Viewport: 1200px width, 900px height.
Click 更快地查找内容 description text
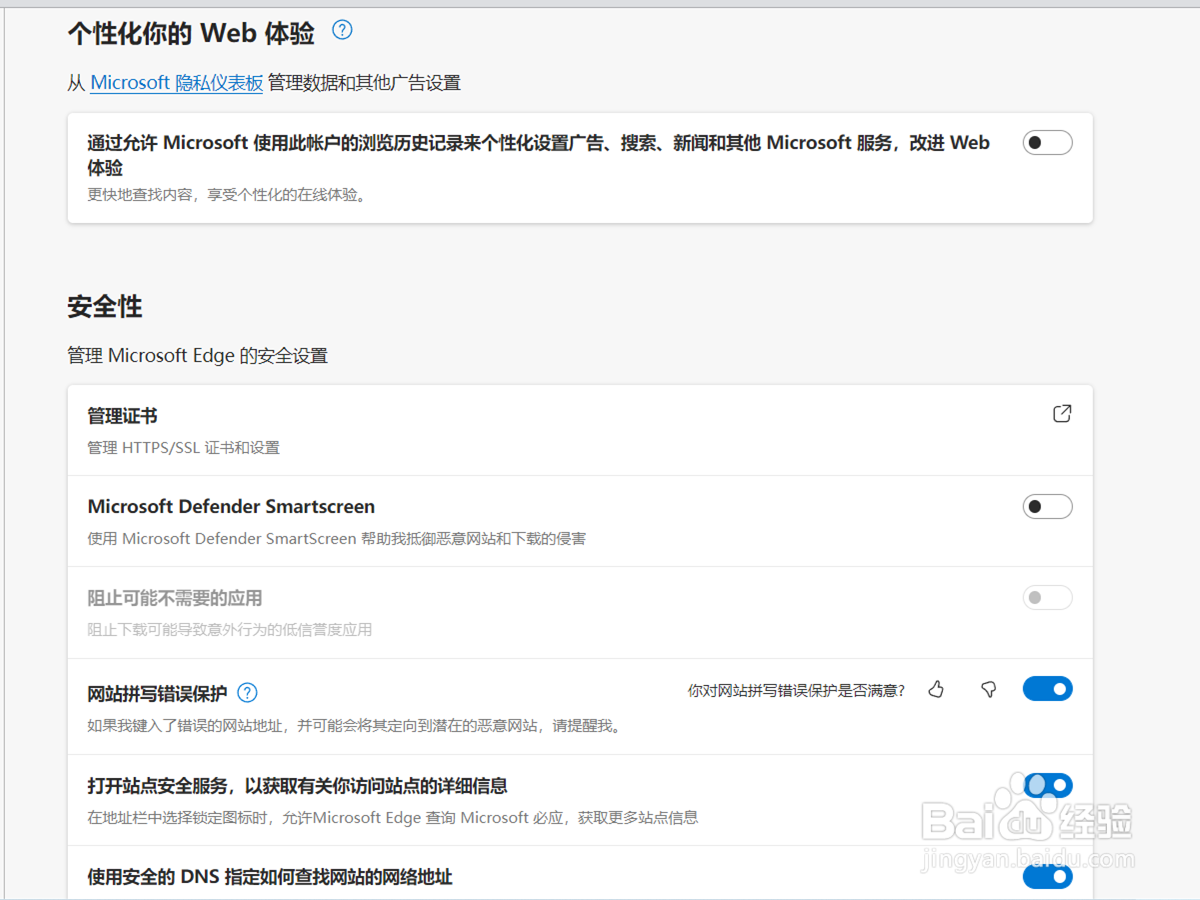[x=227, y=195]
